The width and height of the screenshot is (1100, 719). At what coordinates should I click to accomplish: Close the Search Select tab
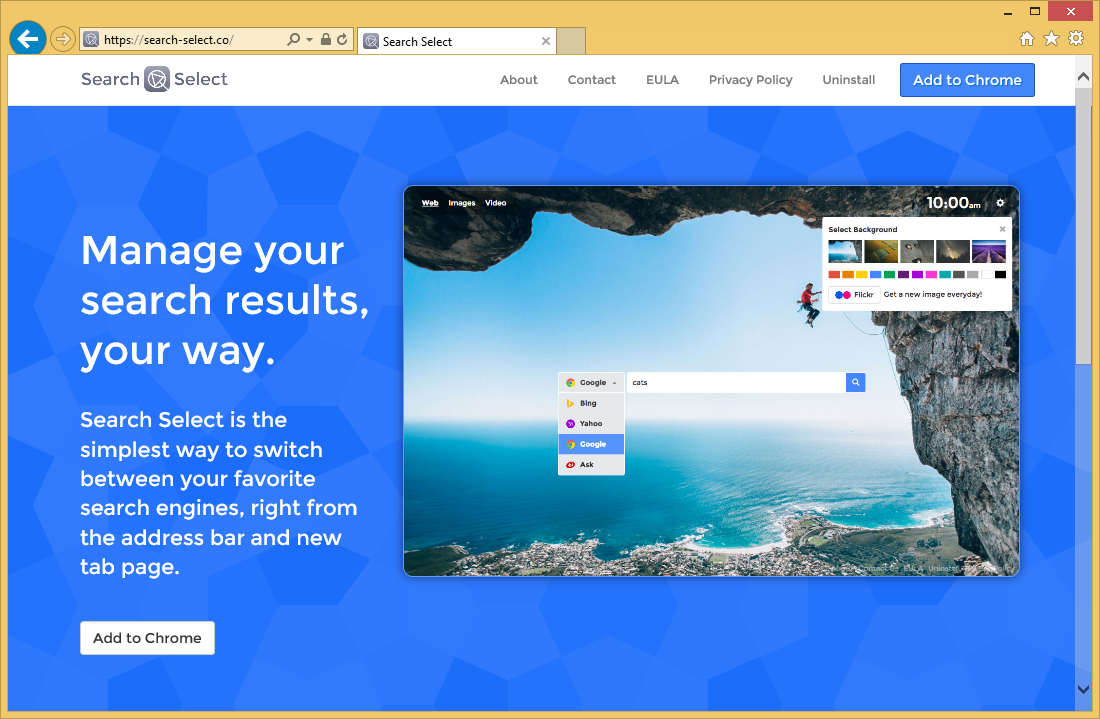[x=546, y=41]
